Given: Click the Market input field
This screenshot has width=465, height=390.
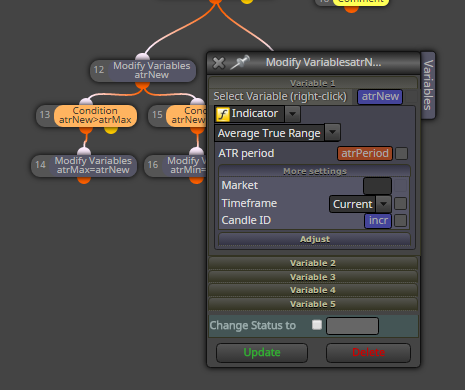Looking at the screenshot, I should pyautogui.click(x=377, y=186).
